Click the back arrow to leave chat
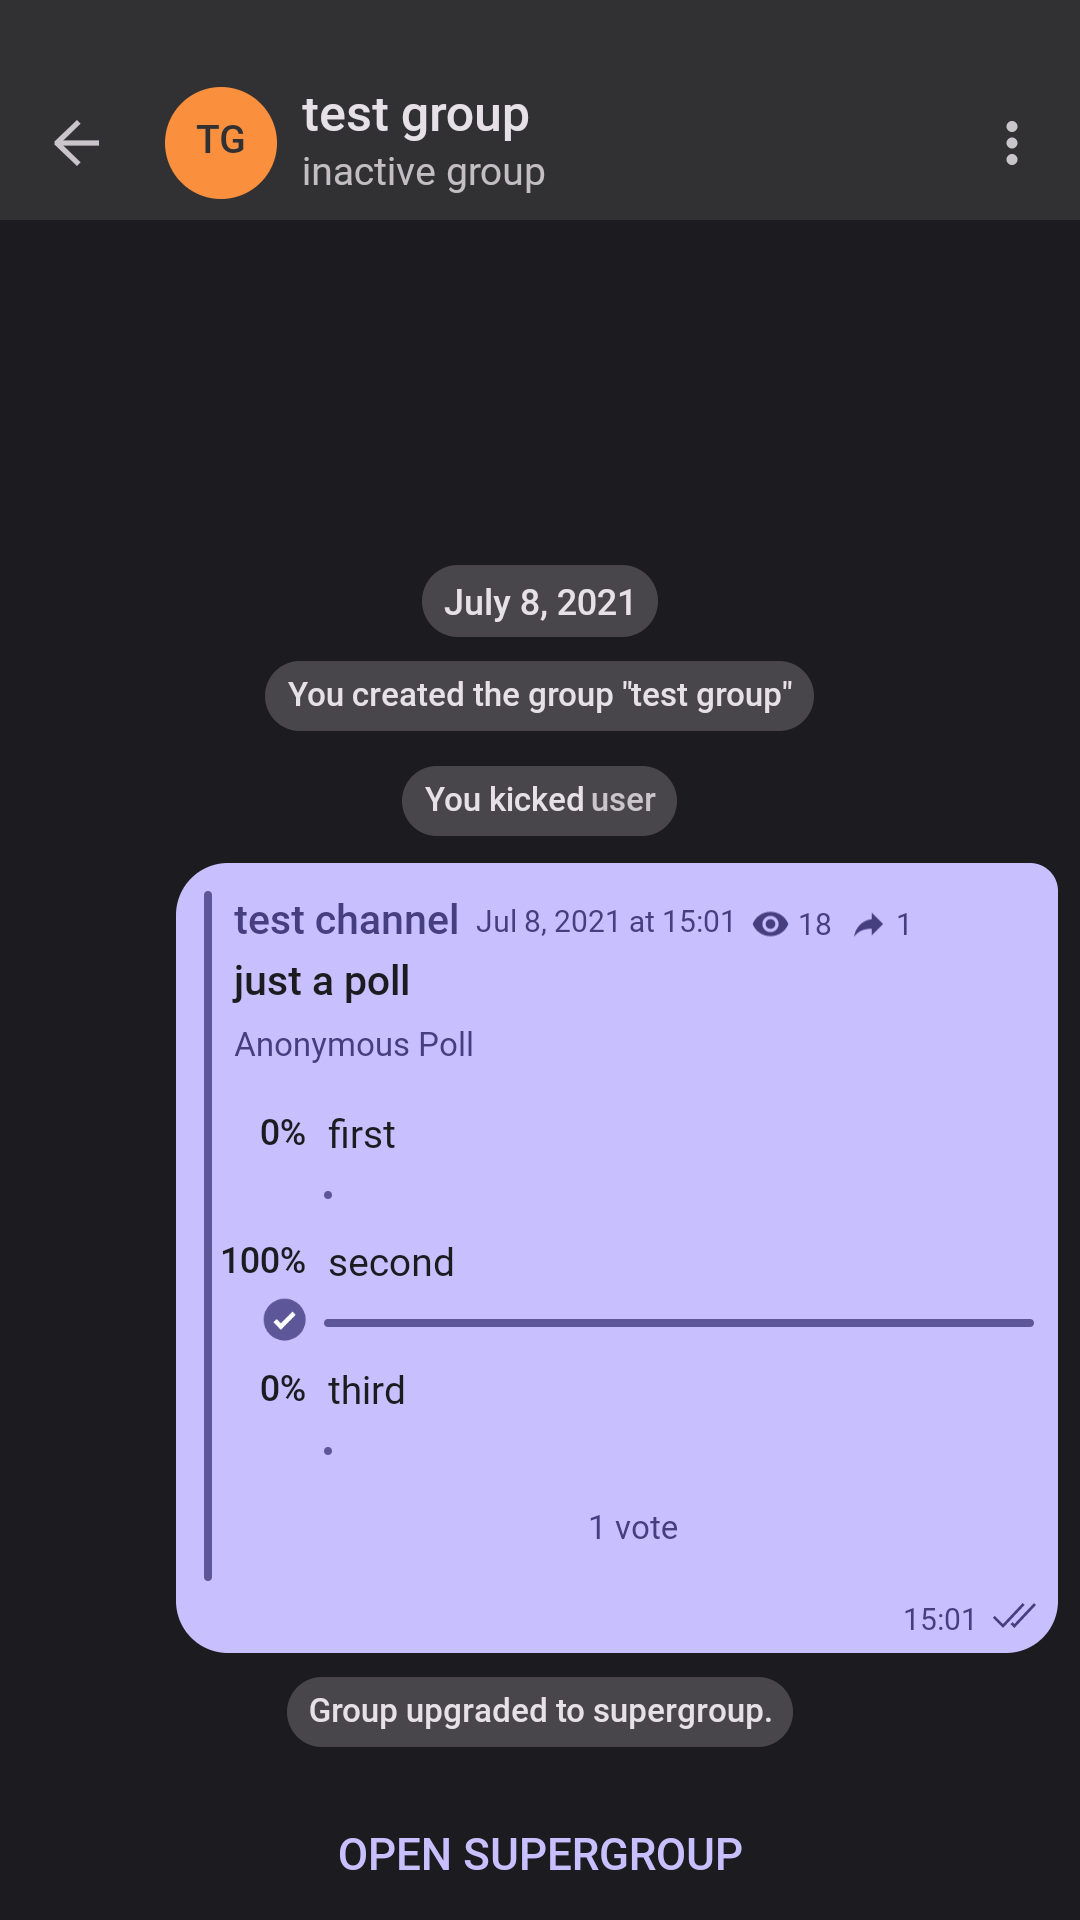 (x=76, y=142)
